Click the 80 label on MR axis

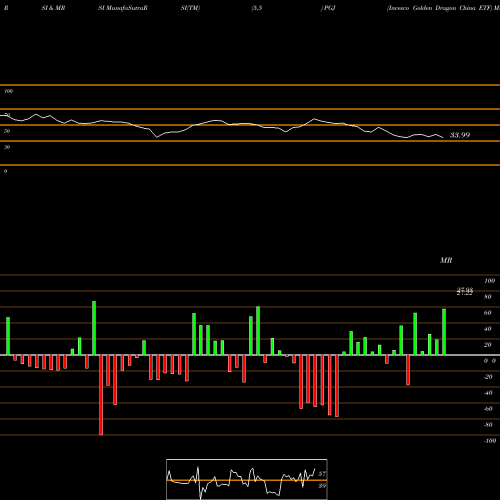click(x=488, y=297)
